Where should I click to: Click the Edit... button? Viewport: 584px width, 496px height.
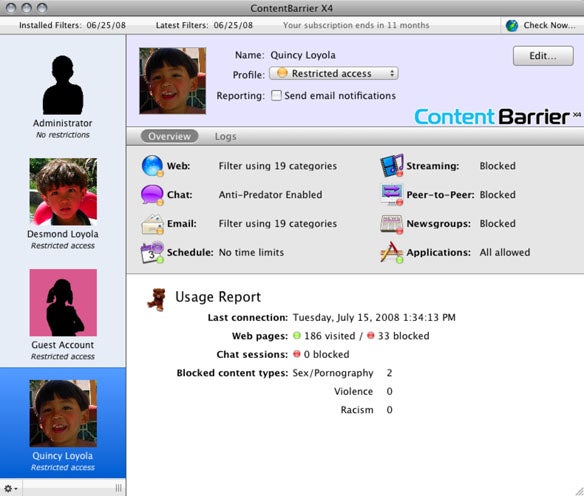543,56
